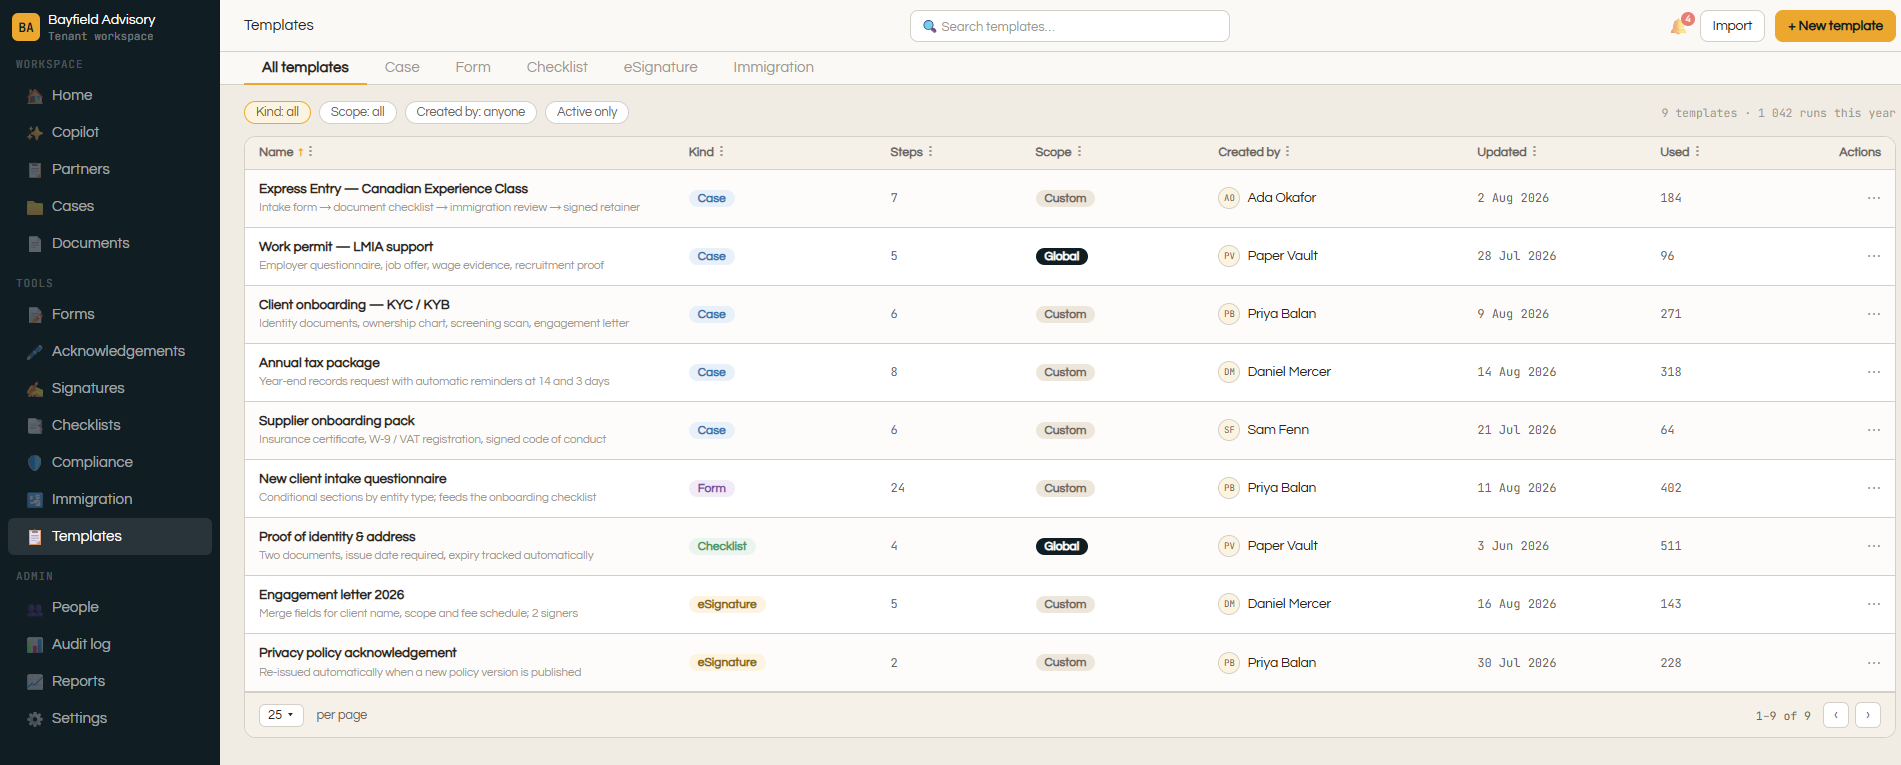
Task: Click the Audit log icon
Action: 35,645
